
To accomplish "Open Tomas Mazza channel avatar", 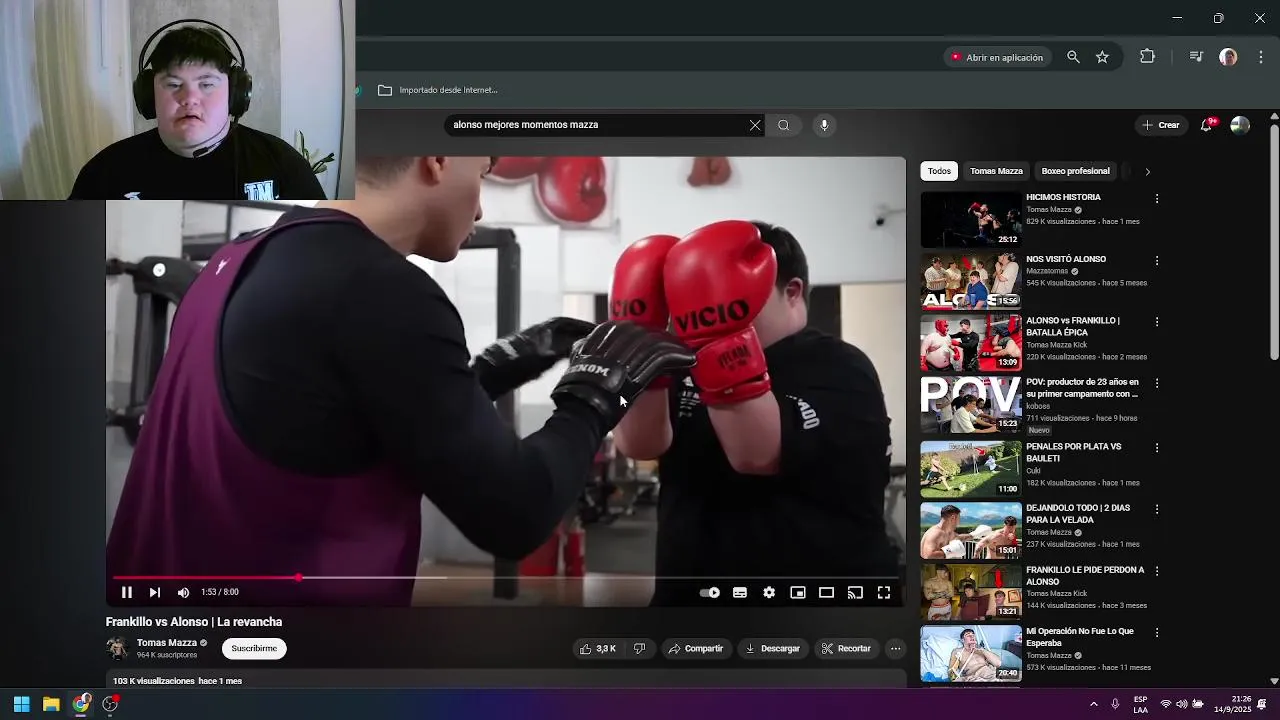I will coord(117,648).
